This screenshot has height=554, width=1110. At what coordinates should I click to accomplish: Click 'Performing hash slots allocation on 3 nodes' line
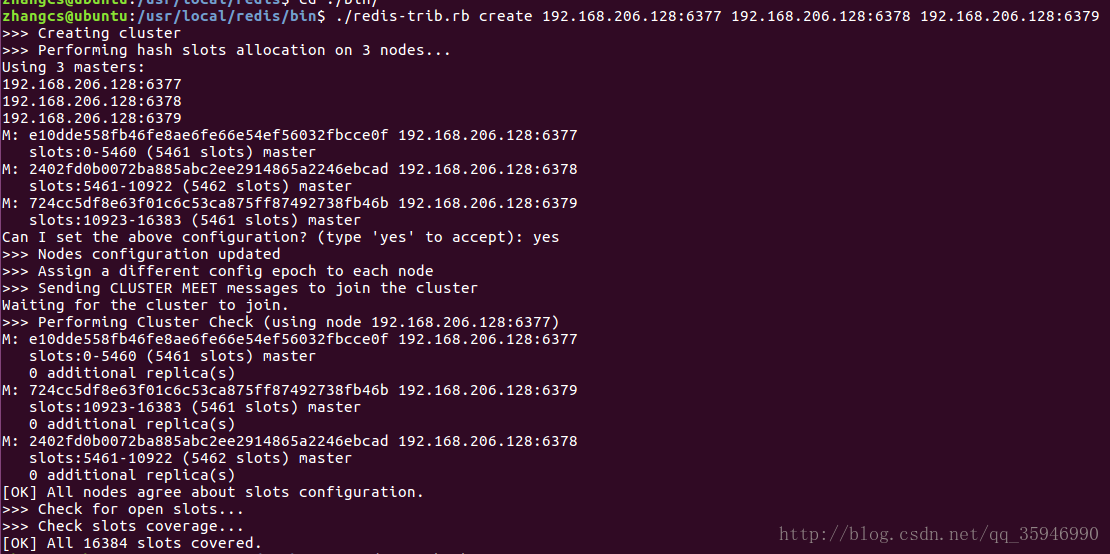[x=226, y=50]
